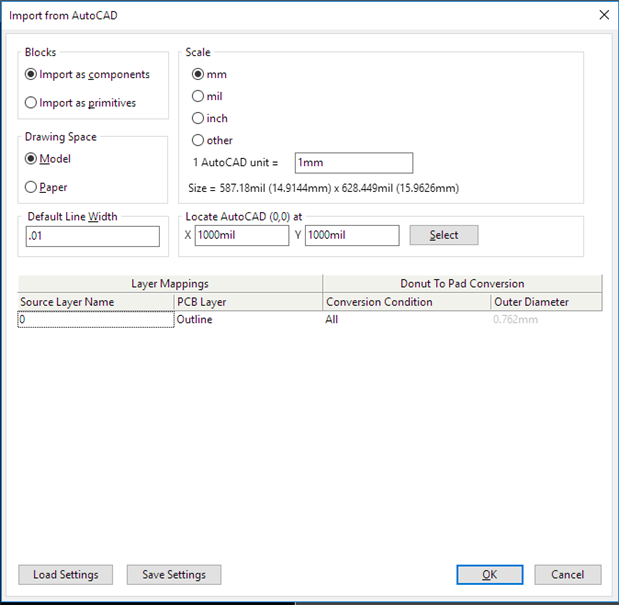Click the Conversion Condition column header
Viewport: 619px width, 605px height.
407,302
